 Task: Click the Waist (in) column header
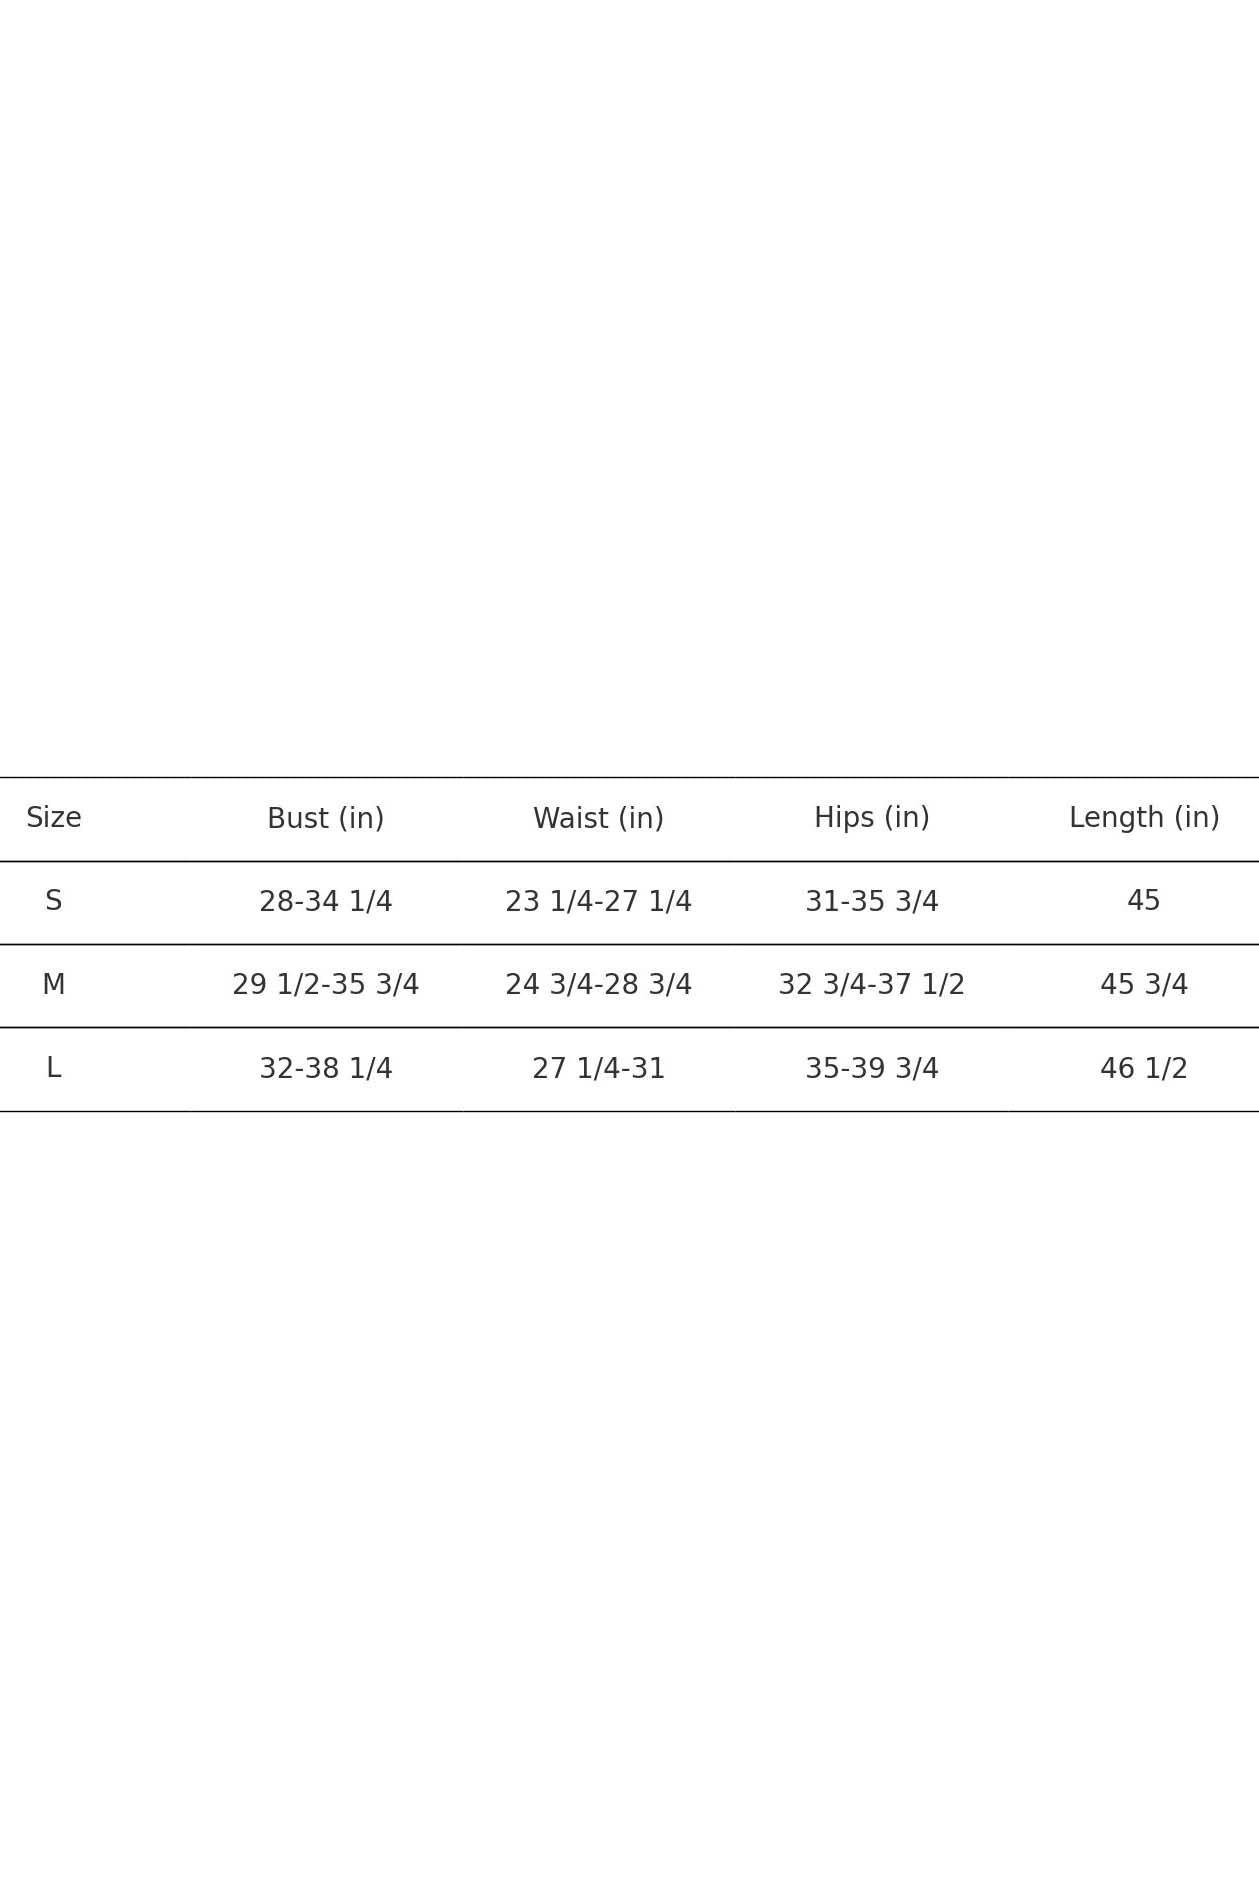coord(598,818)
